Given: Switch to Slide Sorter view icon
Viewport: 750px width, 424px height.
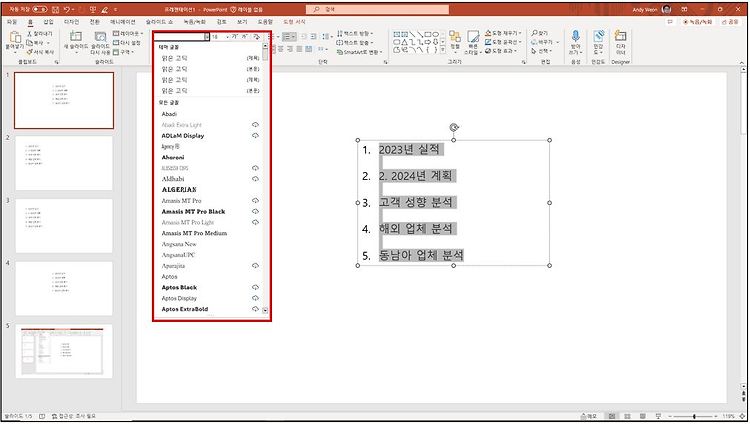Looking at the screenshot, I should 628,416.
